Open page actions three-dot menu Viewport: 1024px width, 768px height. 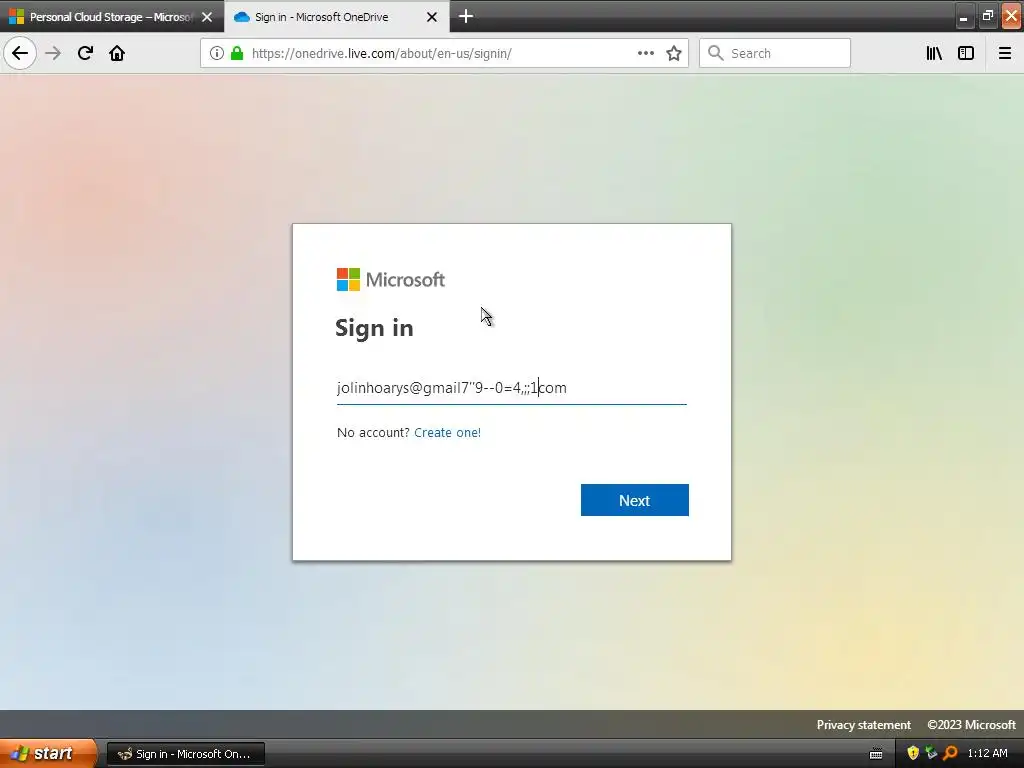coord(645,53)
